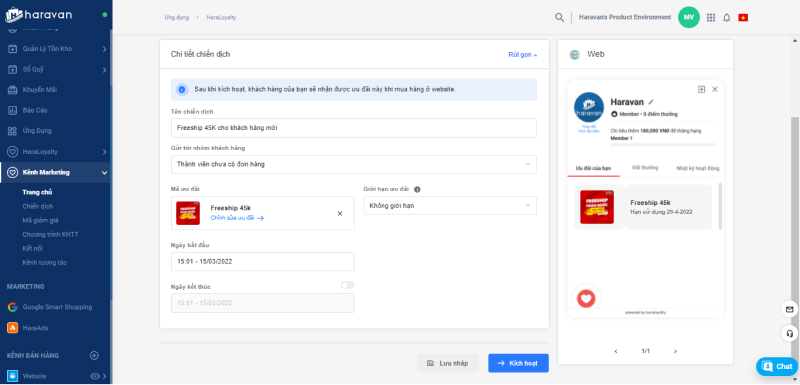Select Đổi thưởng tab
Viewport: 800px width, 385px height.
point(645,168)
